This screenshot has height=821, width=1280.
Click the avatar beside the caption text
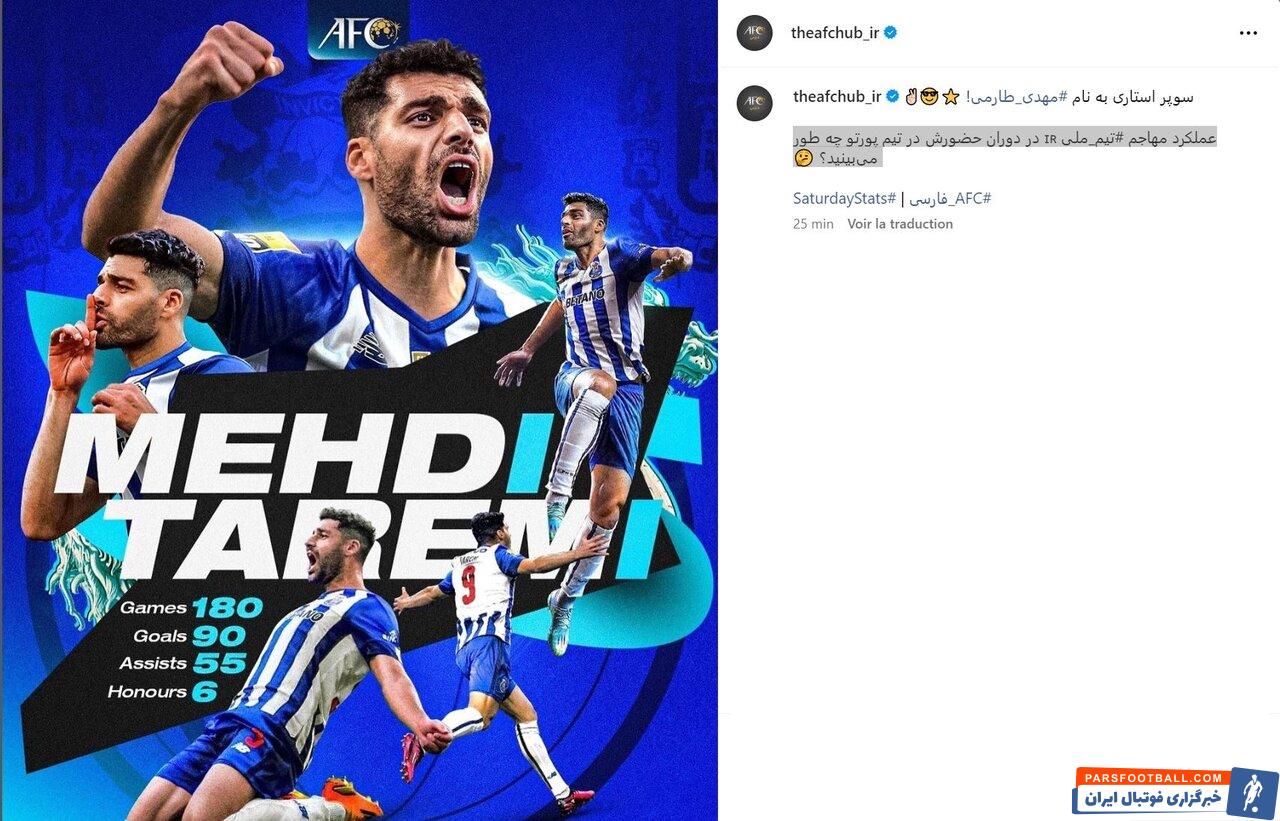[754, 103]
